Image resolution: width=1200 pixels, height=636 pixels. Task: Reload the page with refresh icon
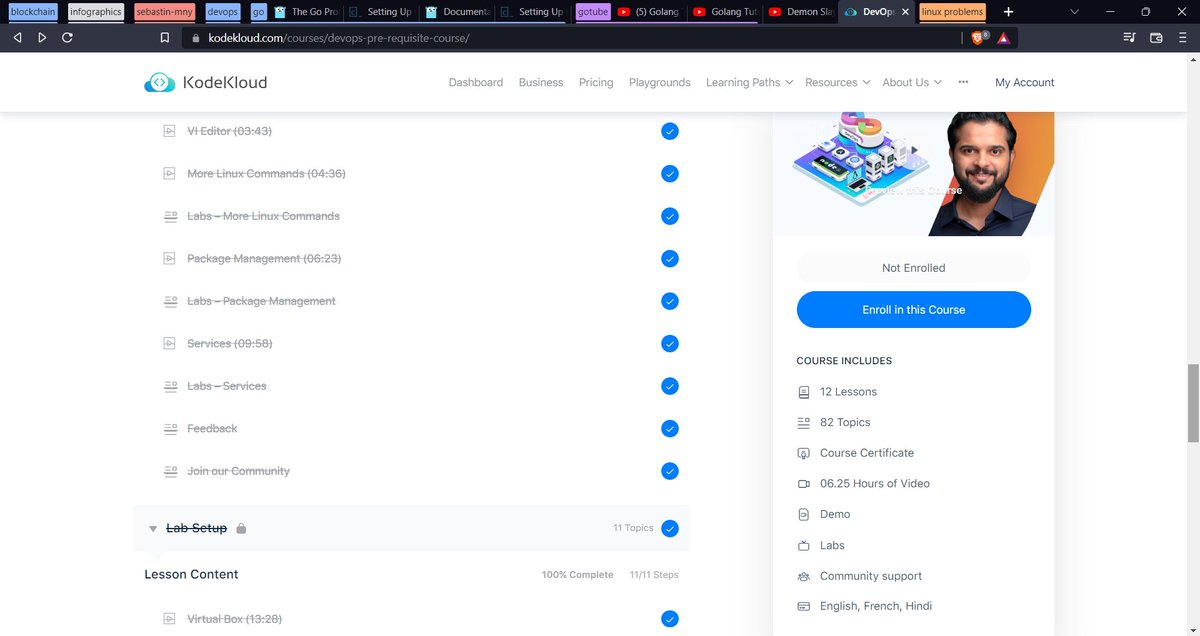(67, 38)
